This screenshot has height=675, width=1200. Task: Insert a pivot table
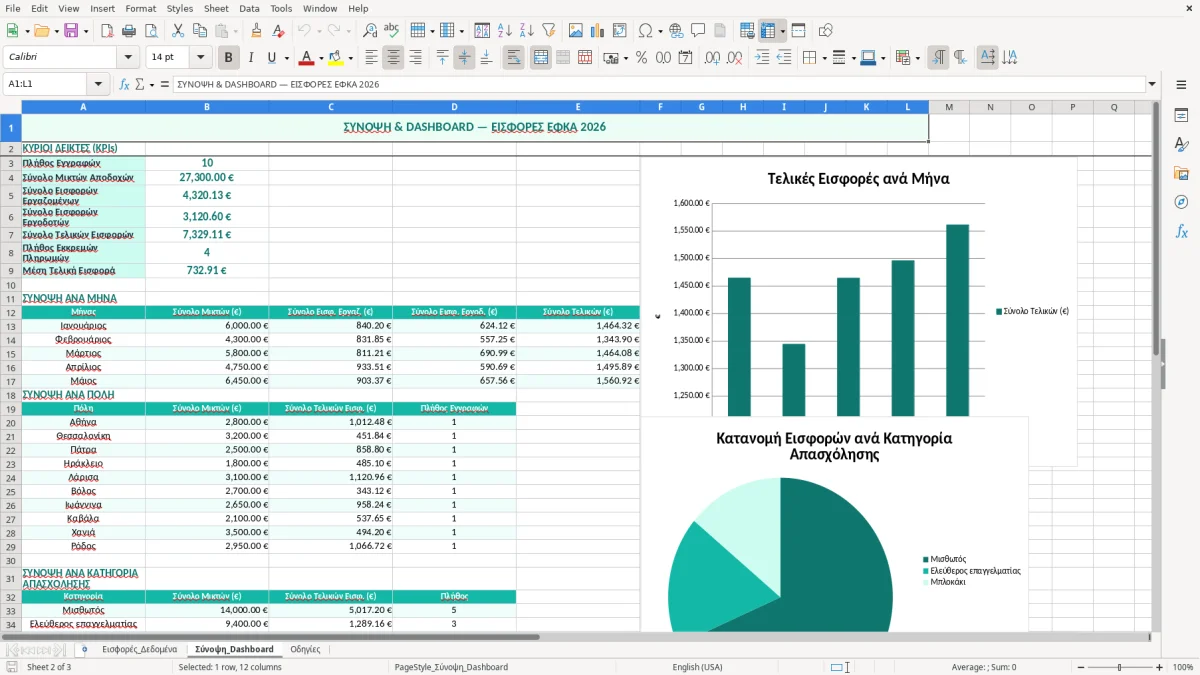point(619,31)
